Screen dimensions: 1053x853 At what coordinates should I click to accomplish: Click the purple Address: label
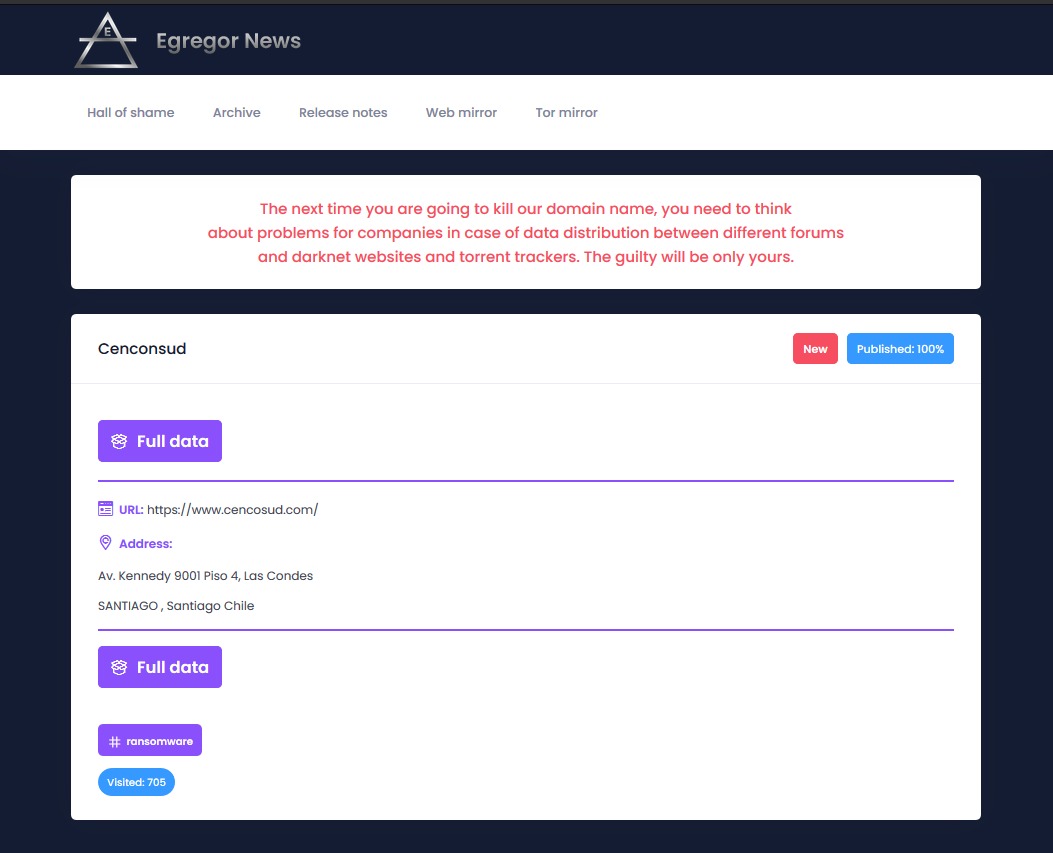[146, 543]
